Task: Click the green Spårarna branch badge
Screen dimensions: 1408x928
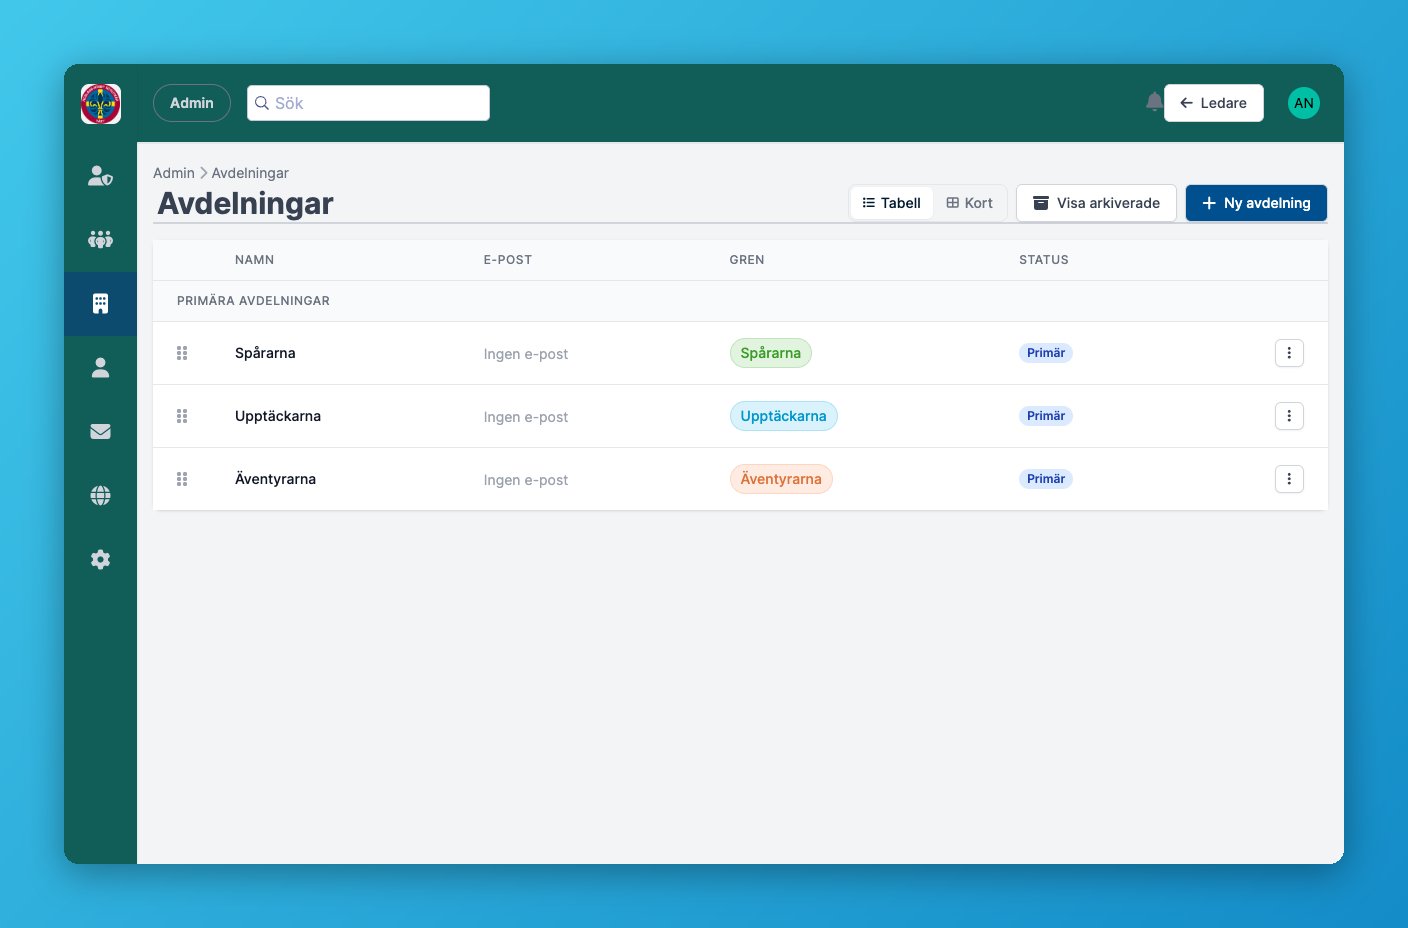Action: coord(771,353)
